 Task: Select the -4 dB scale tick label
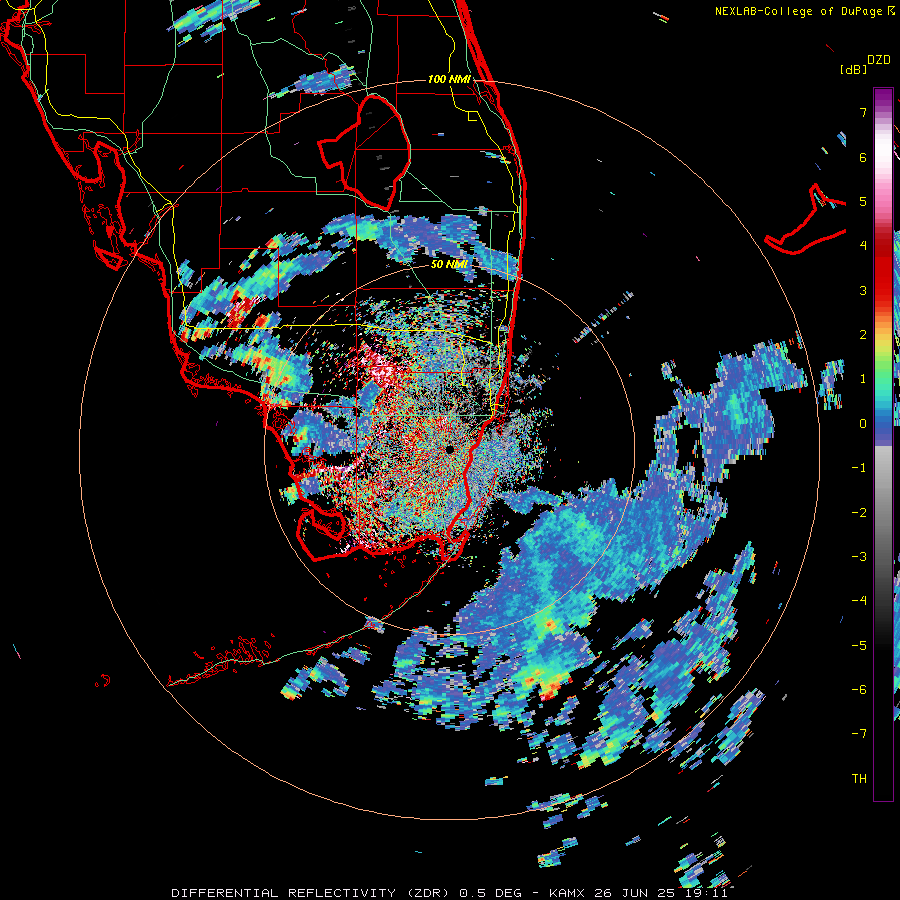pos(859,601)
